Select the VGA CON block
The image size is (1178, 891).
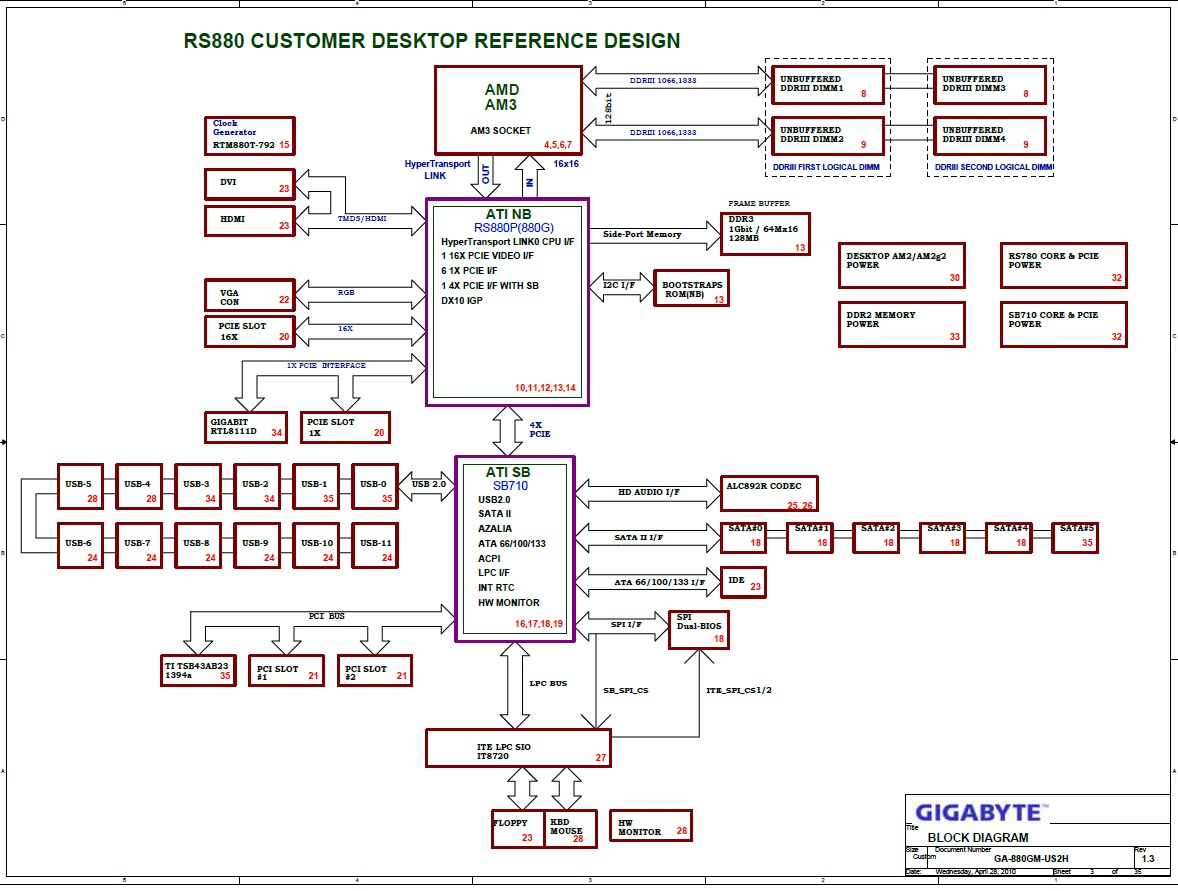249,294
